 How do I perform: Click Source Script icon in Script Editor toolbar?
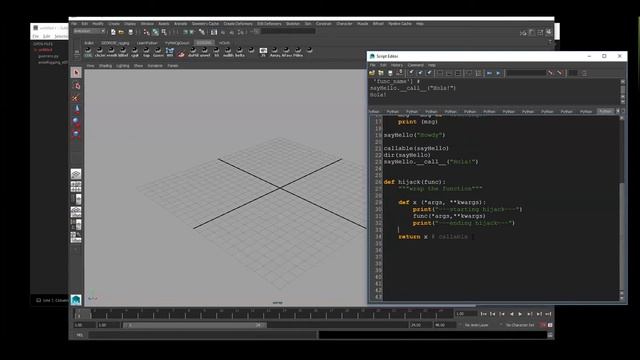(x=381, y=73)
